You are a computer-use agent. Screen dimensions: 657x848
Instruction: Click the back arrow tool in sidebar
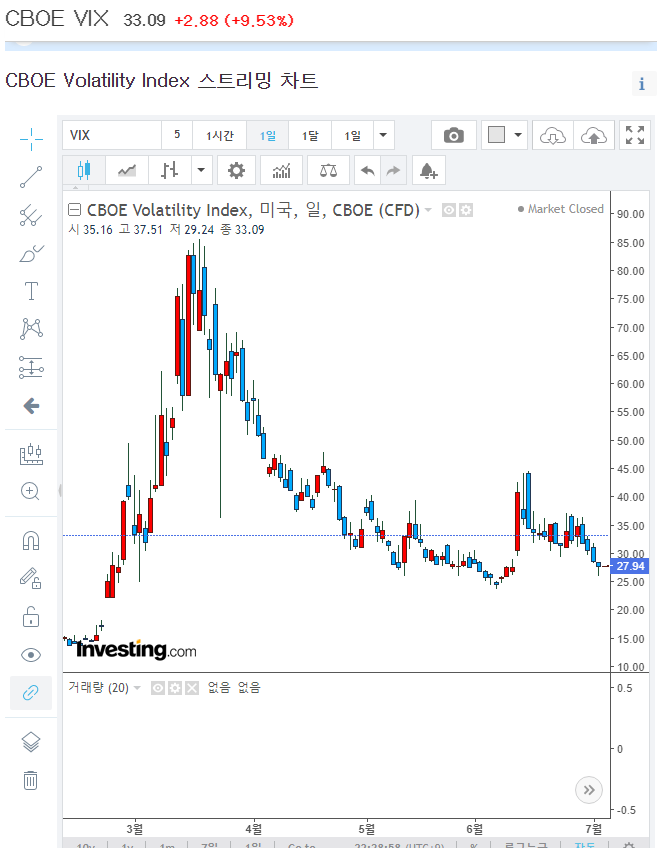click(x=31, y=406)
